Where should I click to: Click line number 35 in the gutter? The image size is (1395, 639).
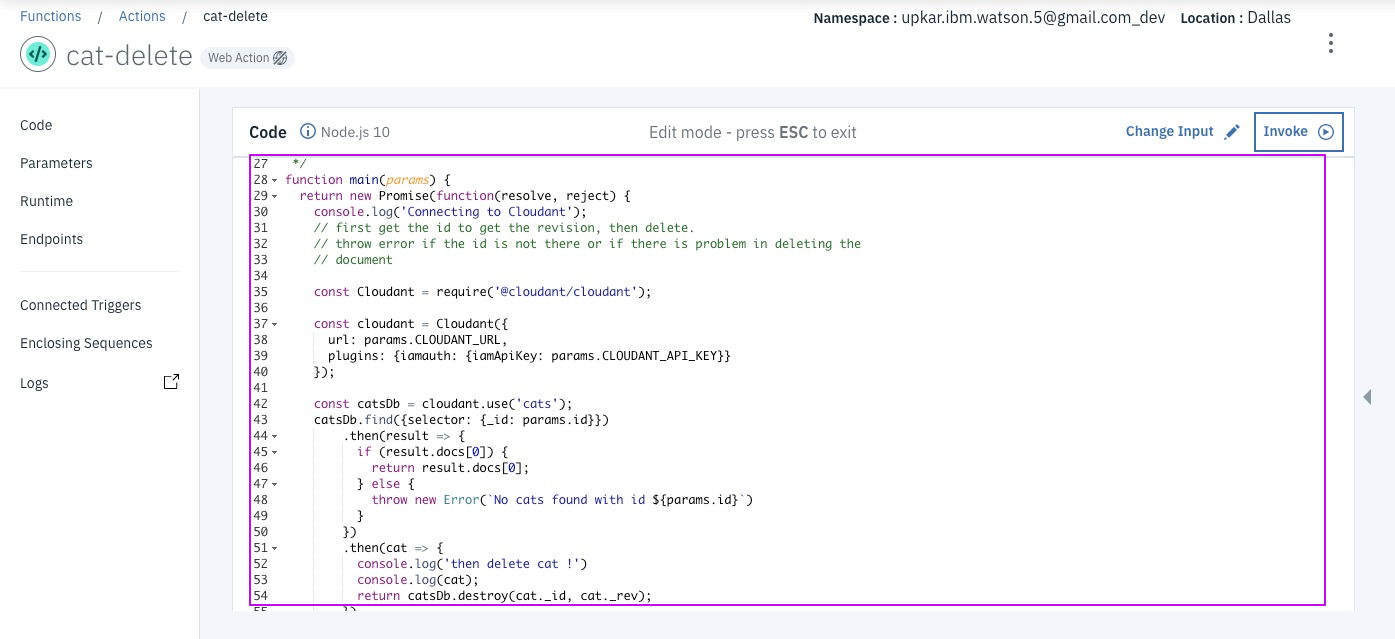260,292
